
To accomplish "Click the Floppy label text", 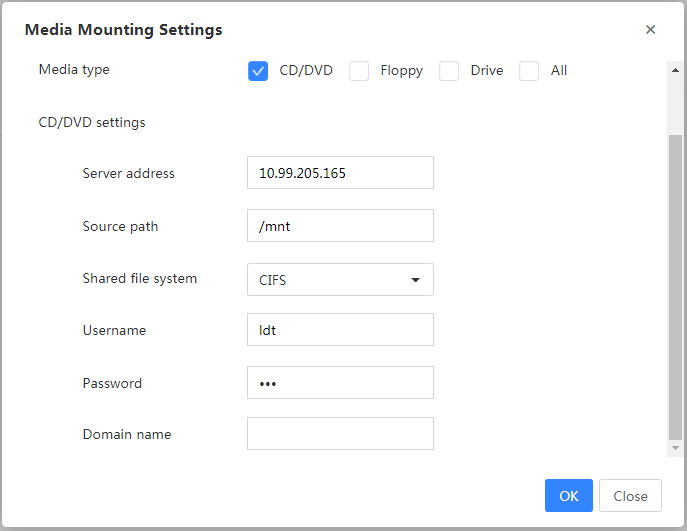I will coord(401,71).
